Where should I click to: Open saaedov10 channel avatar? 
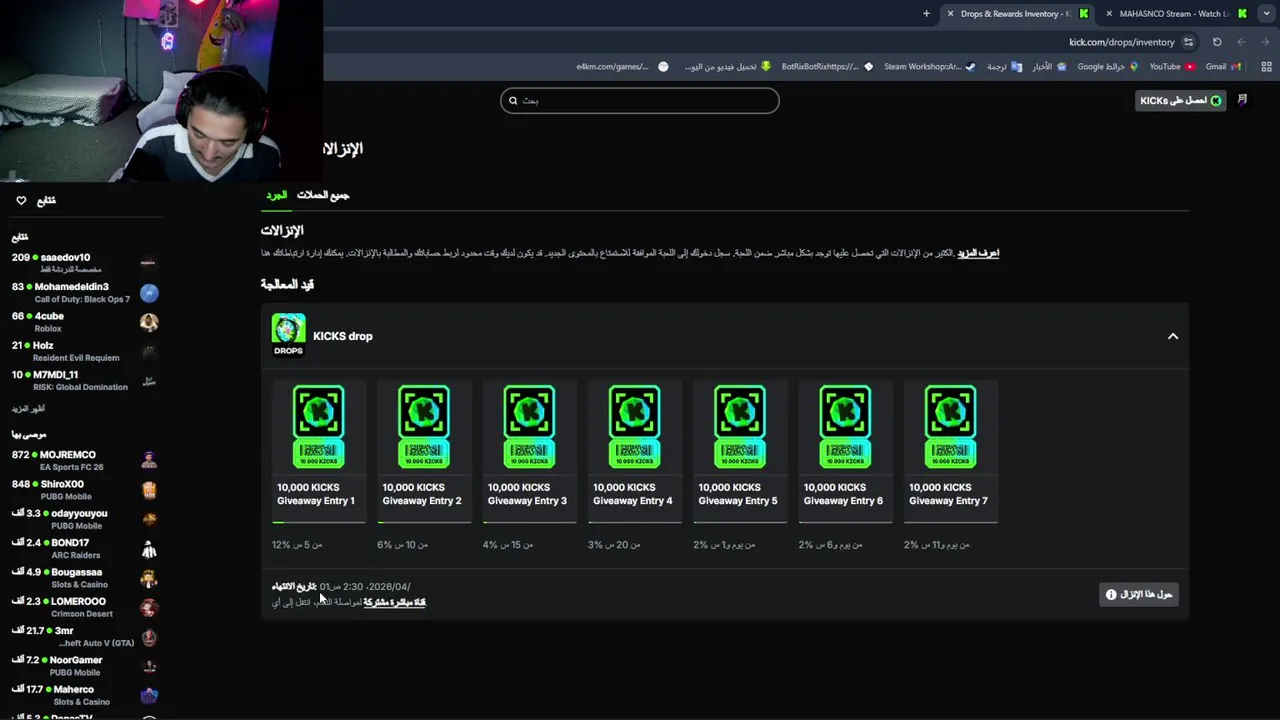pyautogui.click(x=148, y=263)
